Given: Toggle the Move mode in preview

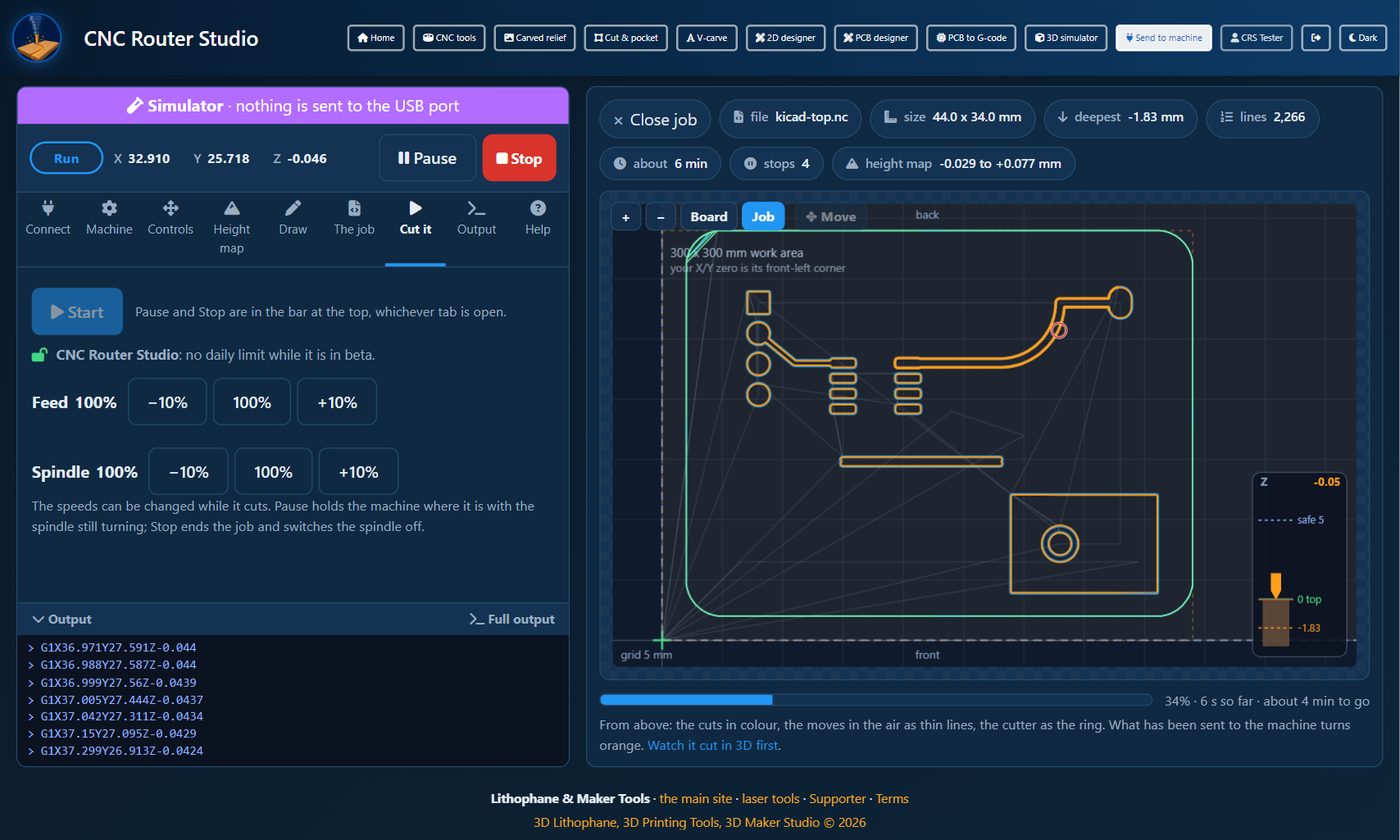Looking at the screenshot, I should (831, 217).
